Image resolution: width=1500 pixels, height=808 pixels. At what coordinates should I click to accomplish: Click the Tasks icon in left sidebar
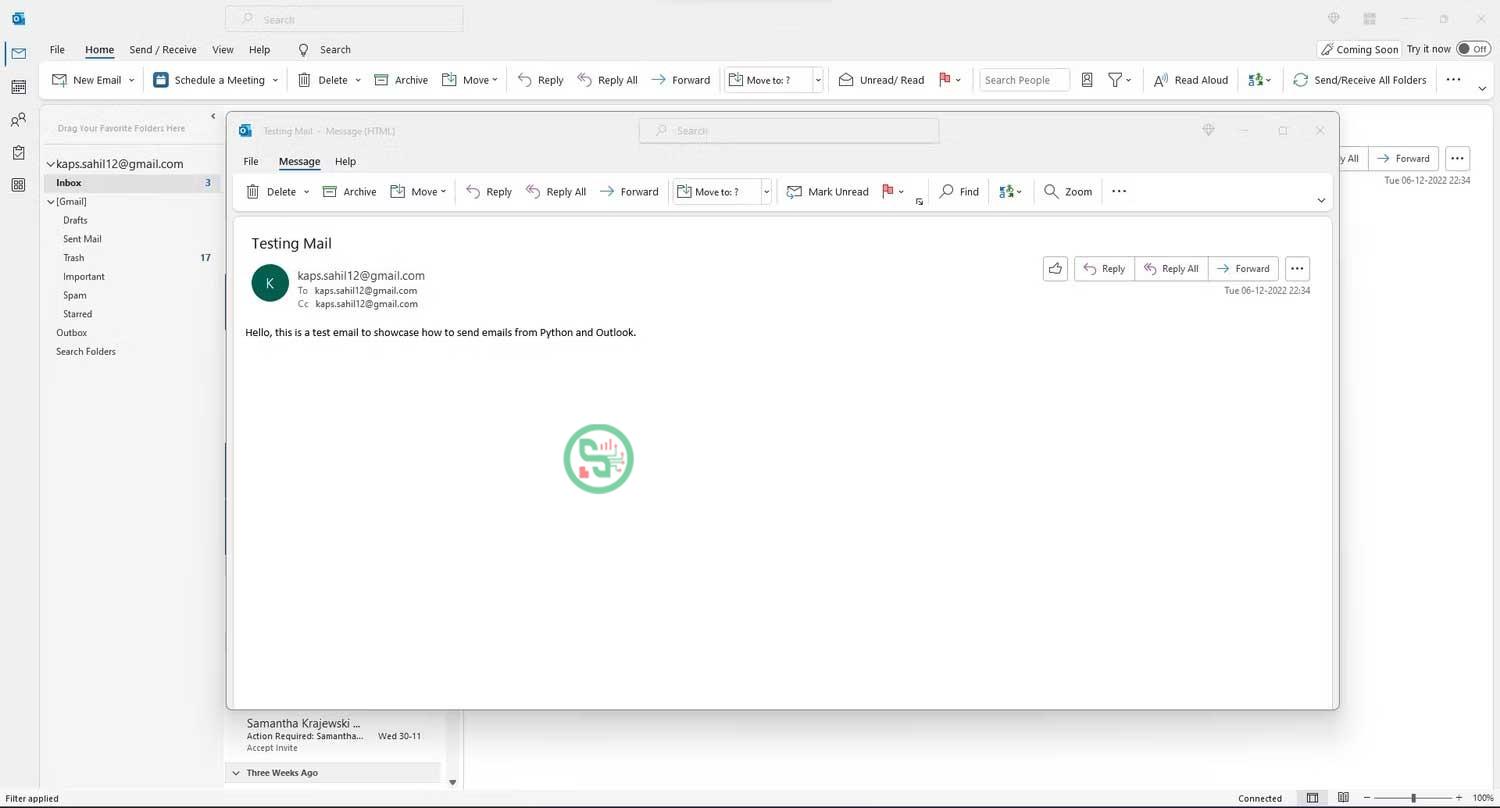click(x=18, y=152)
